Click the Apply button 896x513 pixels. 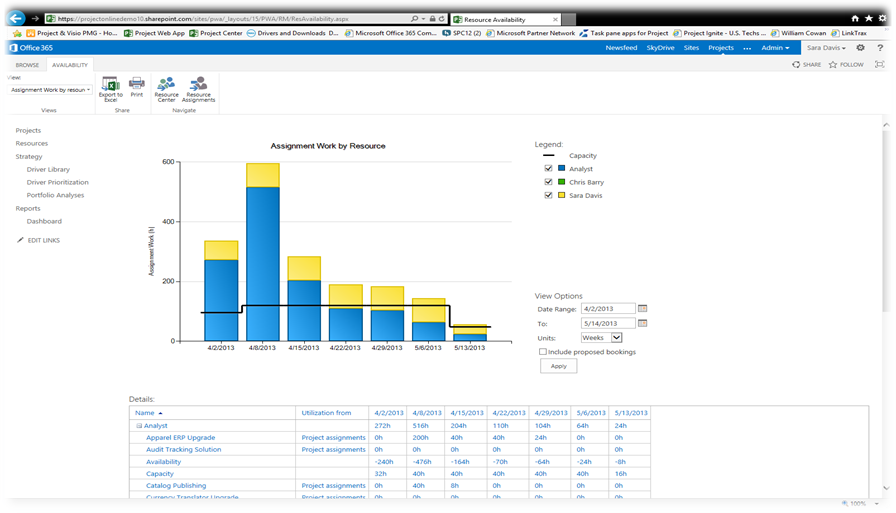click(x=558, y=366)
